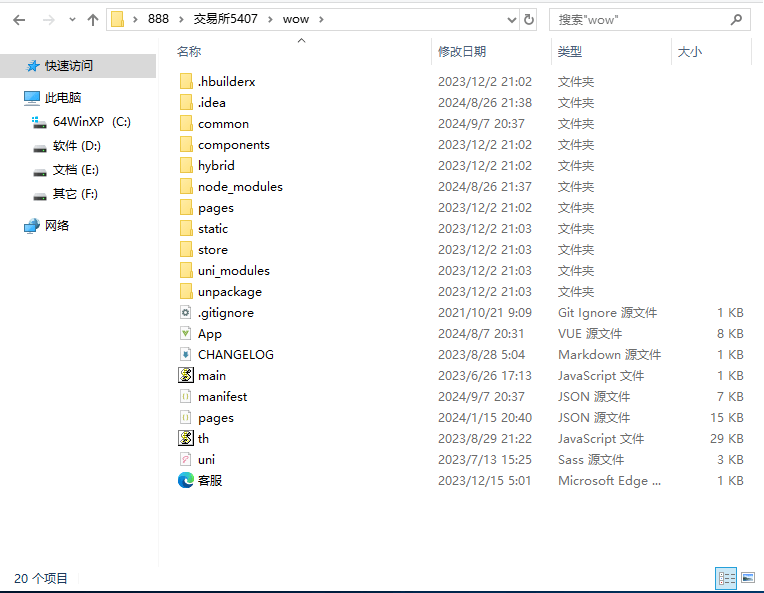Viewport: 764px width, 593px height.
Task: Go forward with the right arrow
Action: (x=49, y=20)
